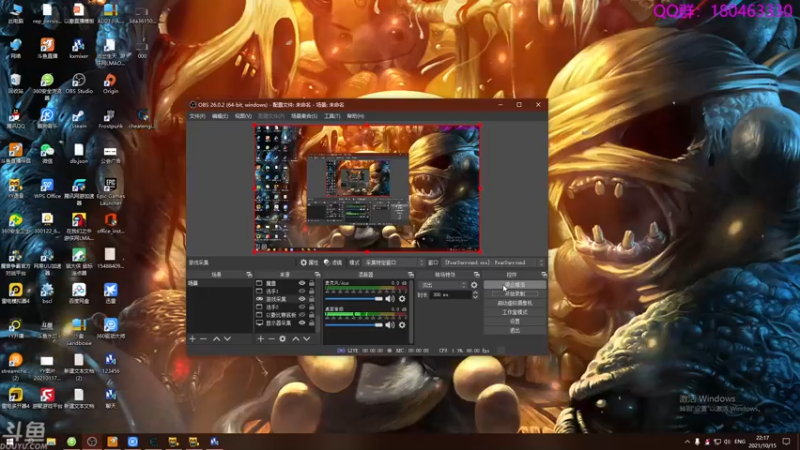
Task: Click the 时长 duration stepper arrows
Action: click(476, 295)
